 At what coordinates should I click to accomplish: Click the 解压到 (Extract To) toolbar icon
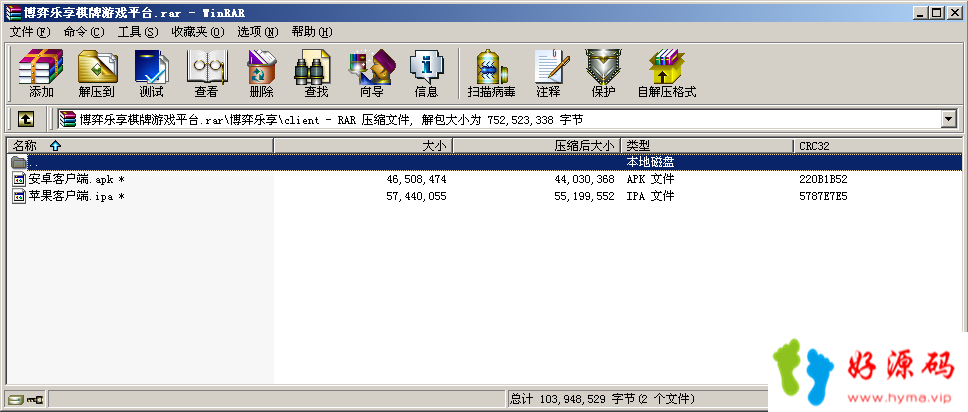tap(97, 67)
